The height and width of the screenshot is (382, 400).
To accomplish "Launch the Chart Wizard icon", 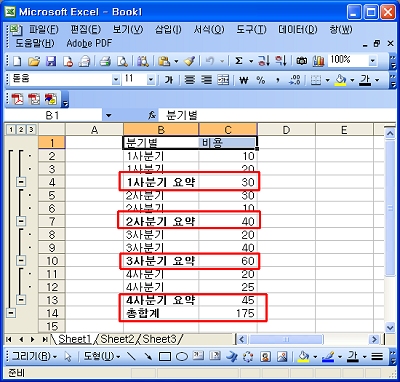I will tap(319, 61).
